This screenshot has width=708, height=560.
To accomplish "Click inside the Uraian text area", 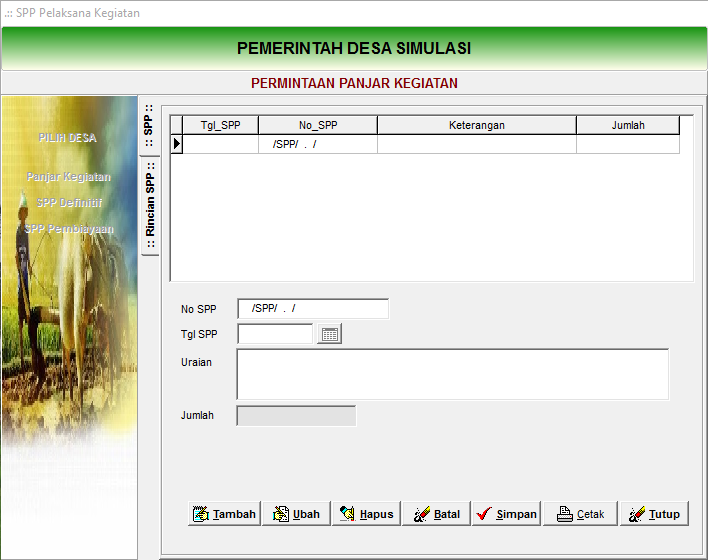I will tap(452, 374).
